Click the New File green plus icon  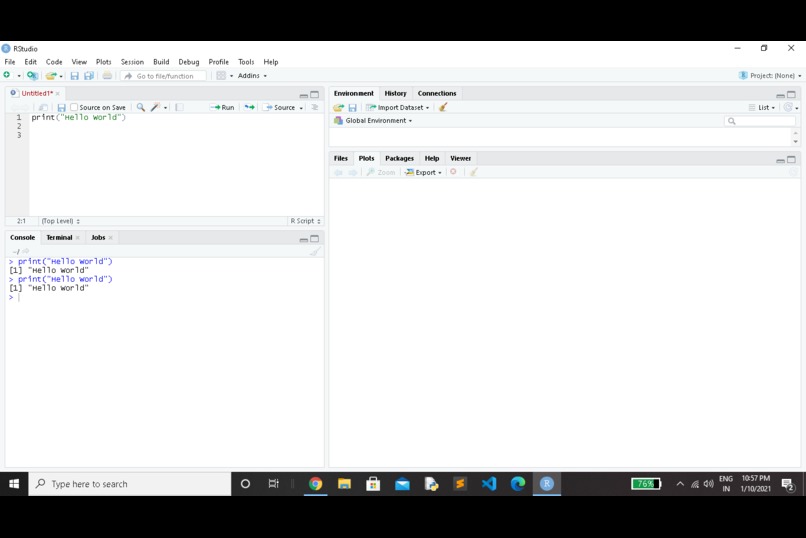coord(7,75)
